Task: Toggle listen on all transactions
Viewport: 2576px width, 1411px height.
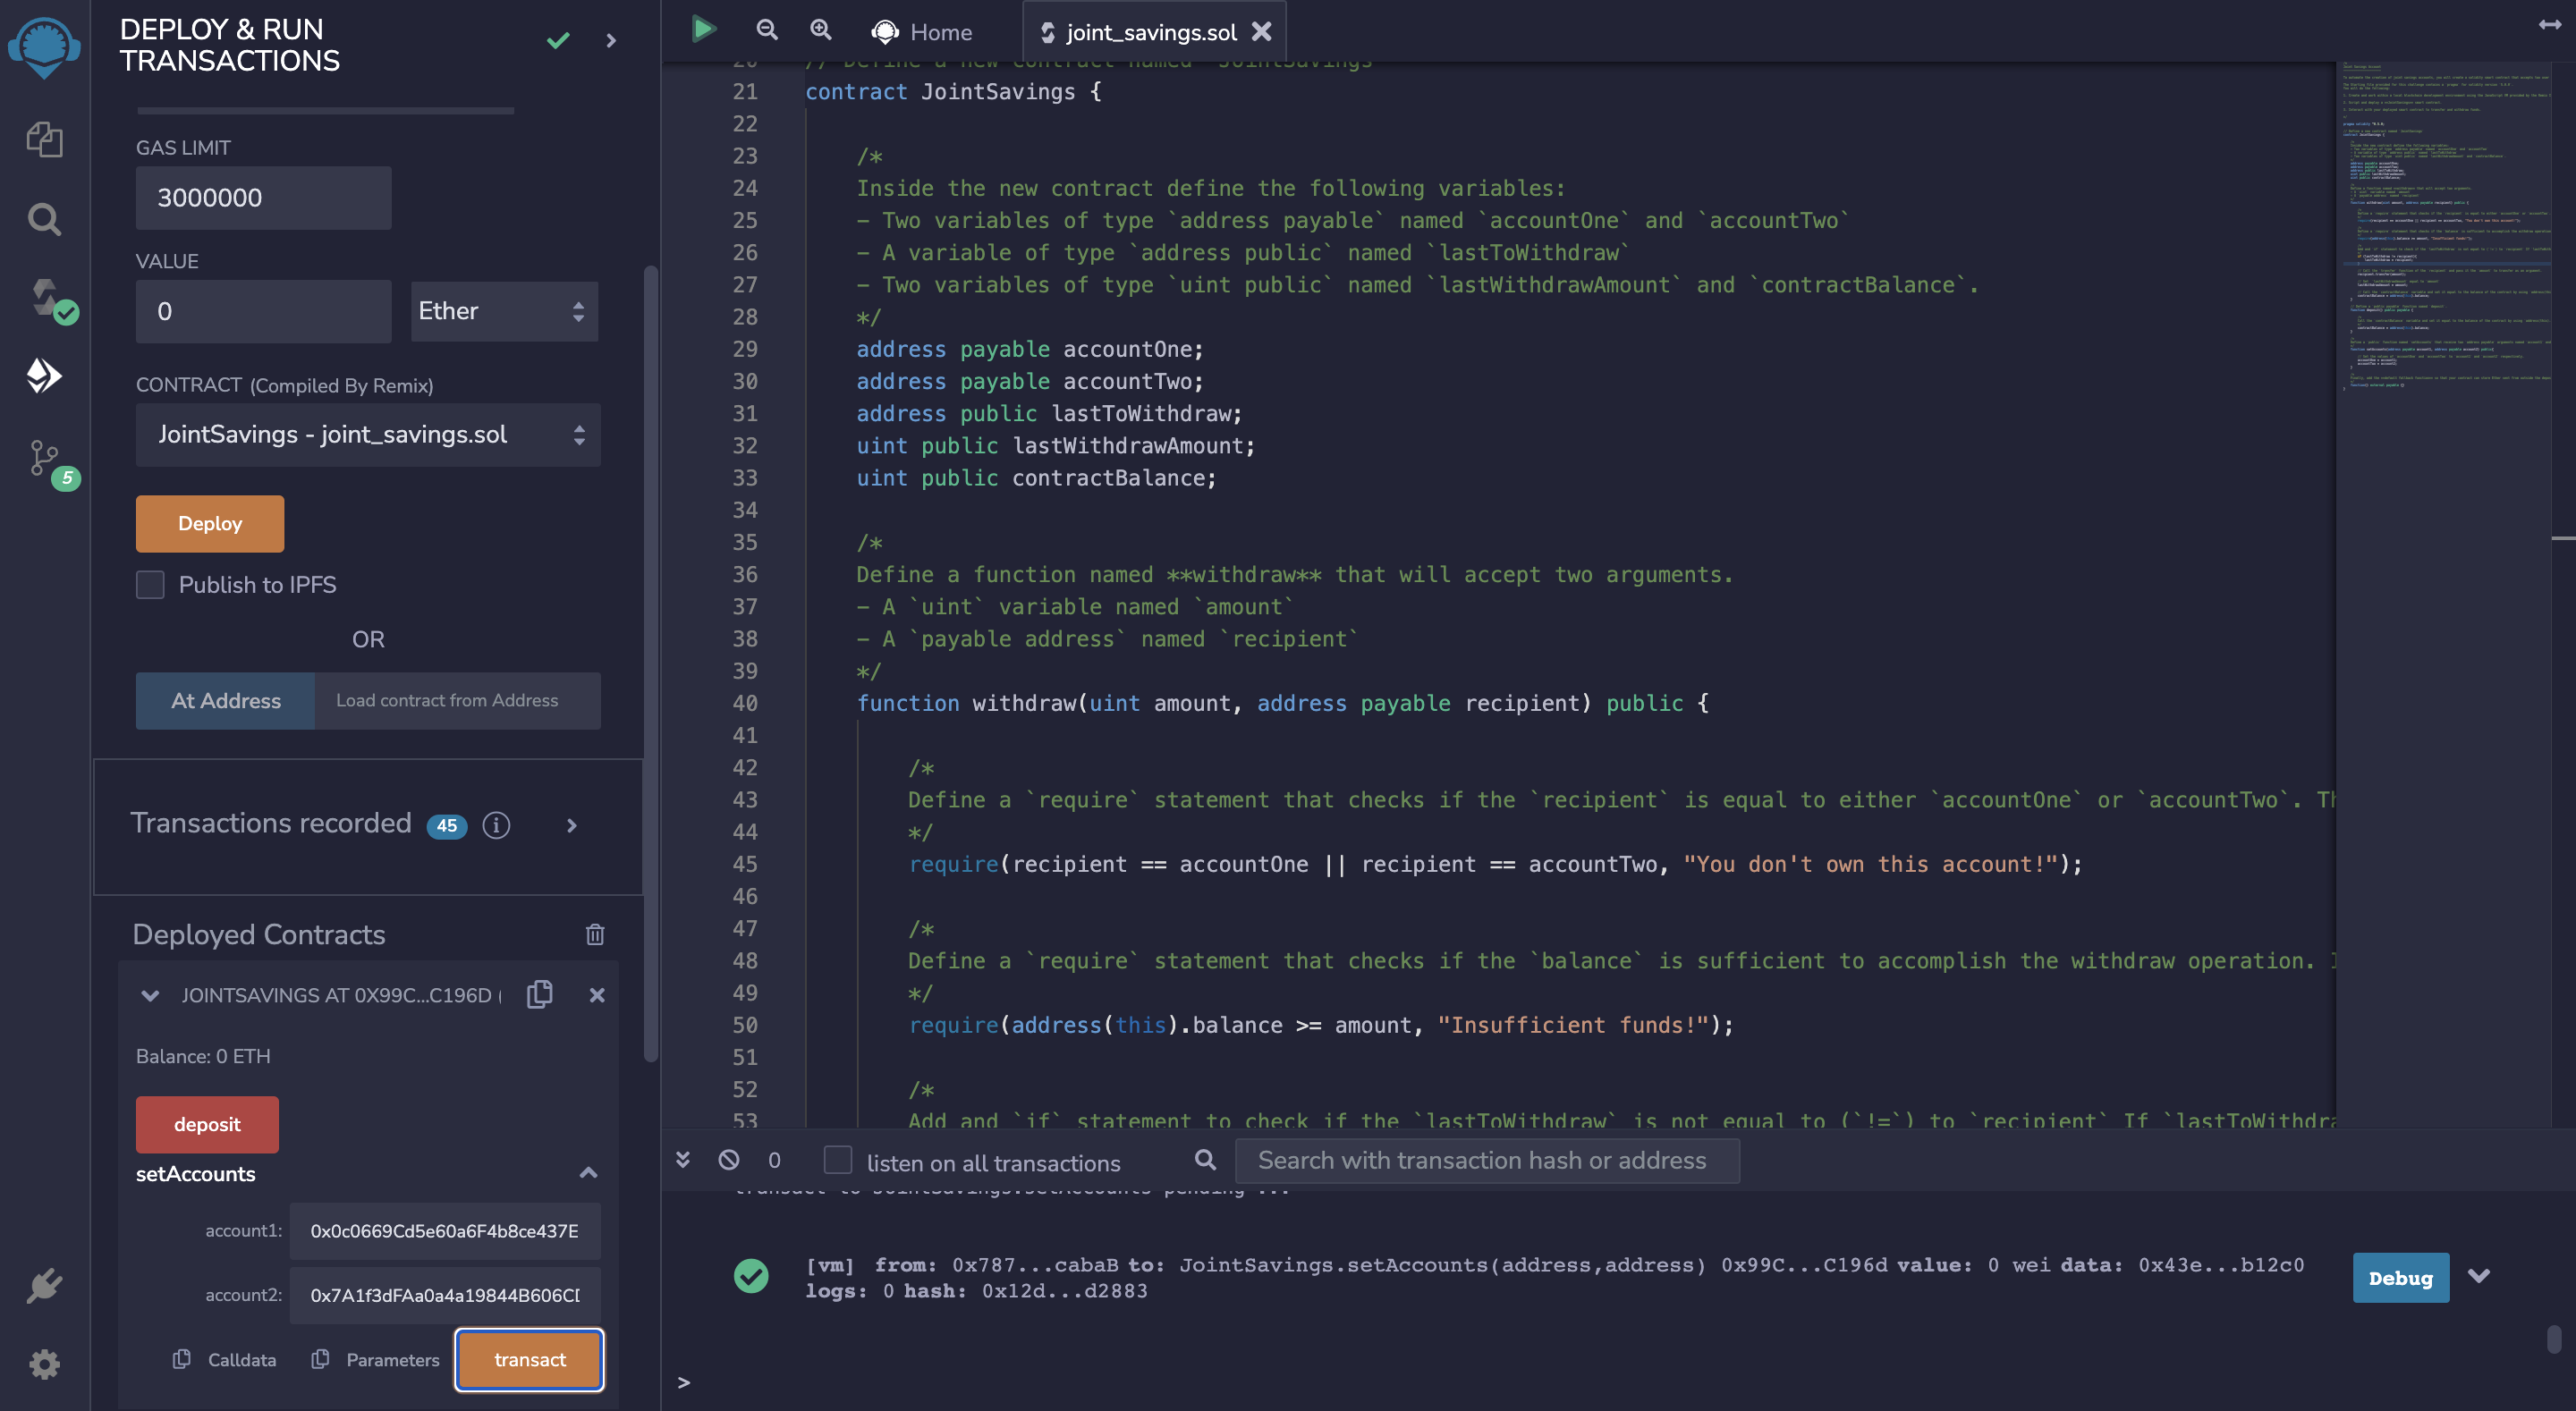Action: pyautogui.click(x=836, y=1160)
